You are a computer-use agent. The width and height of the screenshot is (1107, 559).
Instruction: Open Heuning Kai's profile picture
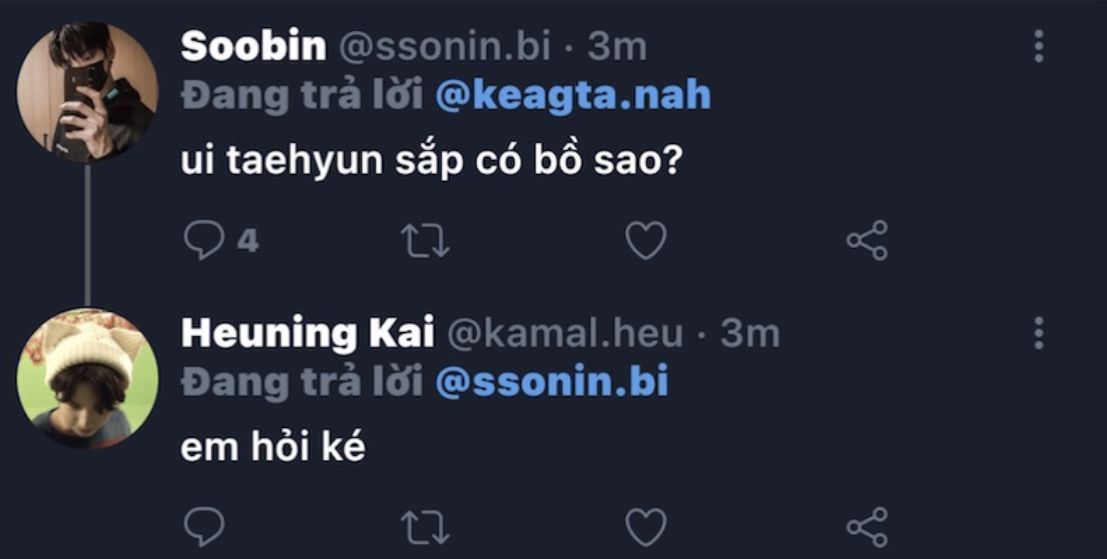pyautogui.click(x=87, y=377)
